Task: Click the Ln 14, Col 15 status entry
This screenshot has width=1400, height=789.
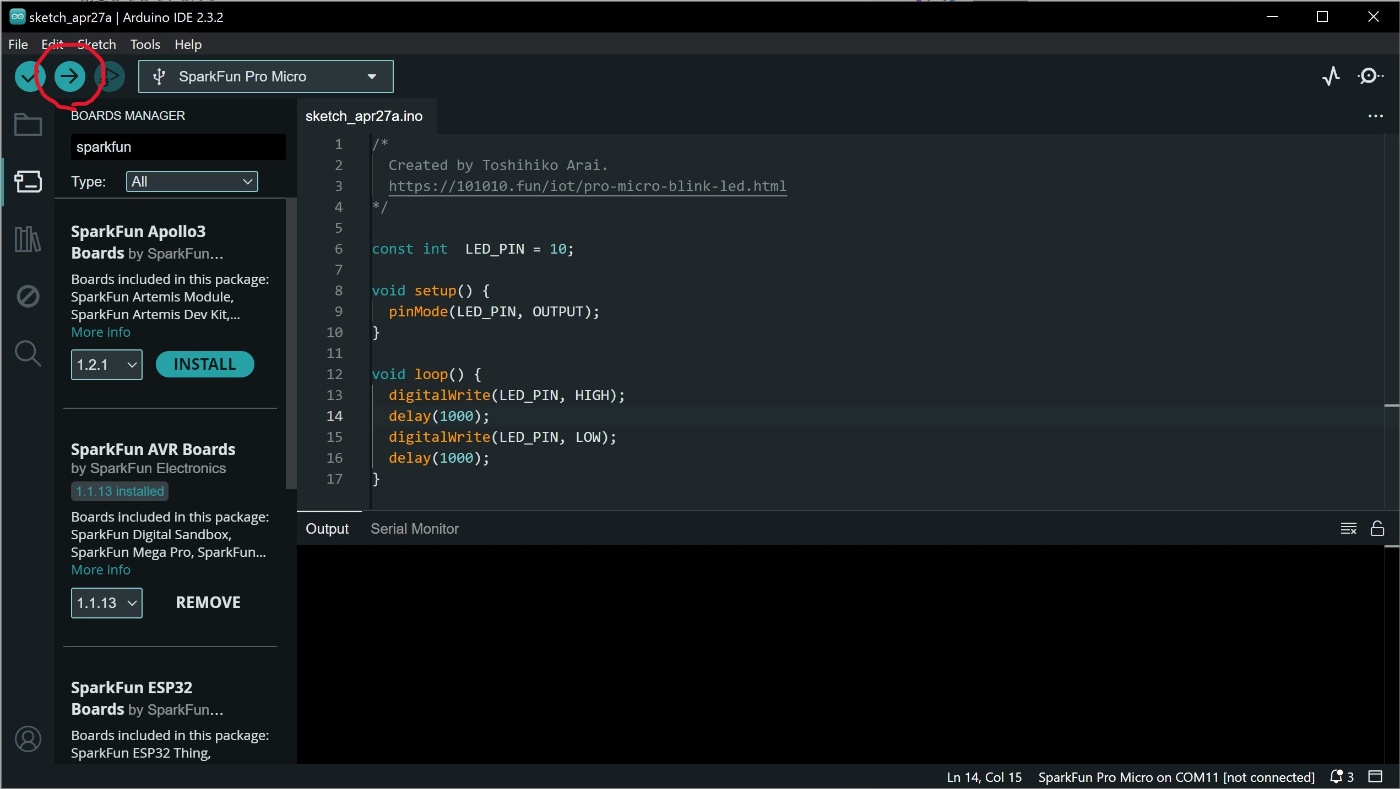Action: coord(984,777)
